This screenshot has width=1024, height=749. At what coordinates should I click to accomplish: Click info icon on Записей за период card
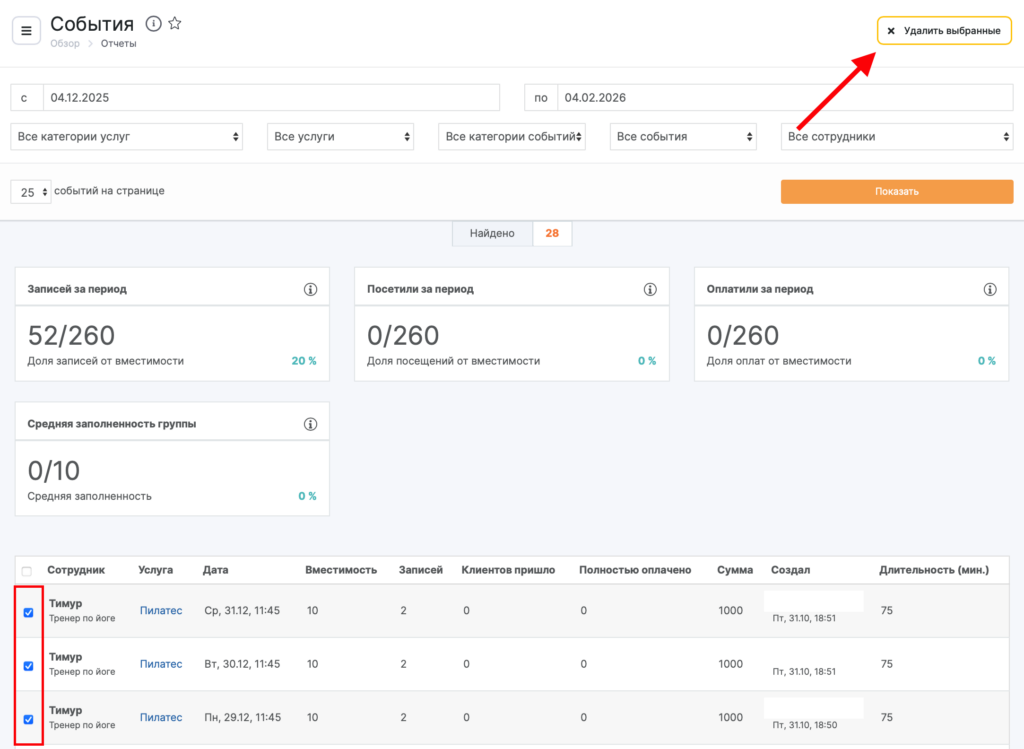pos(310,289)
